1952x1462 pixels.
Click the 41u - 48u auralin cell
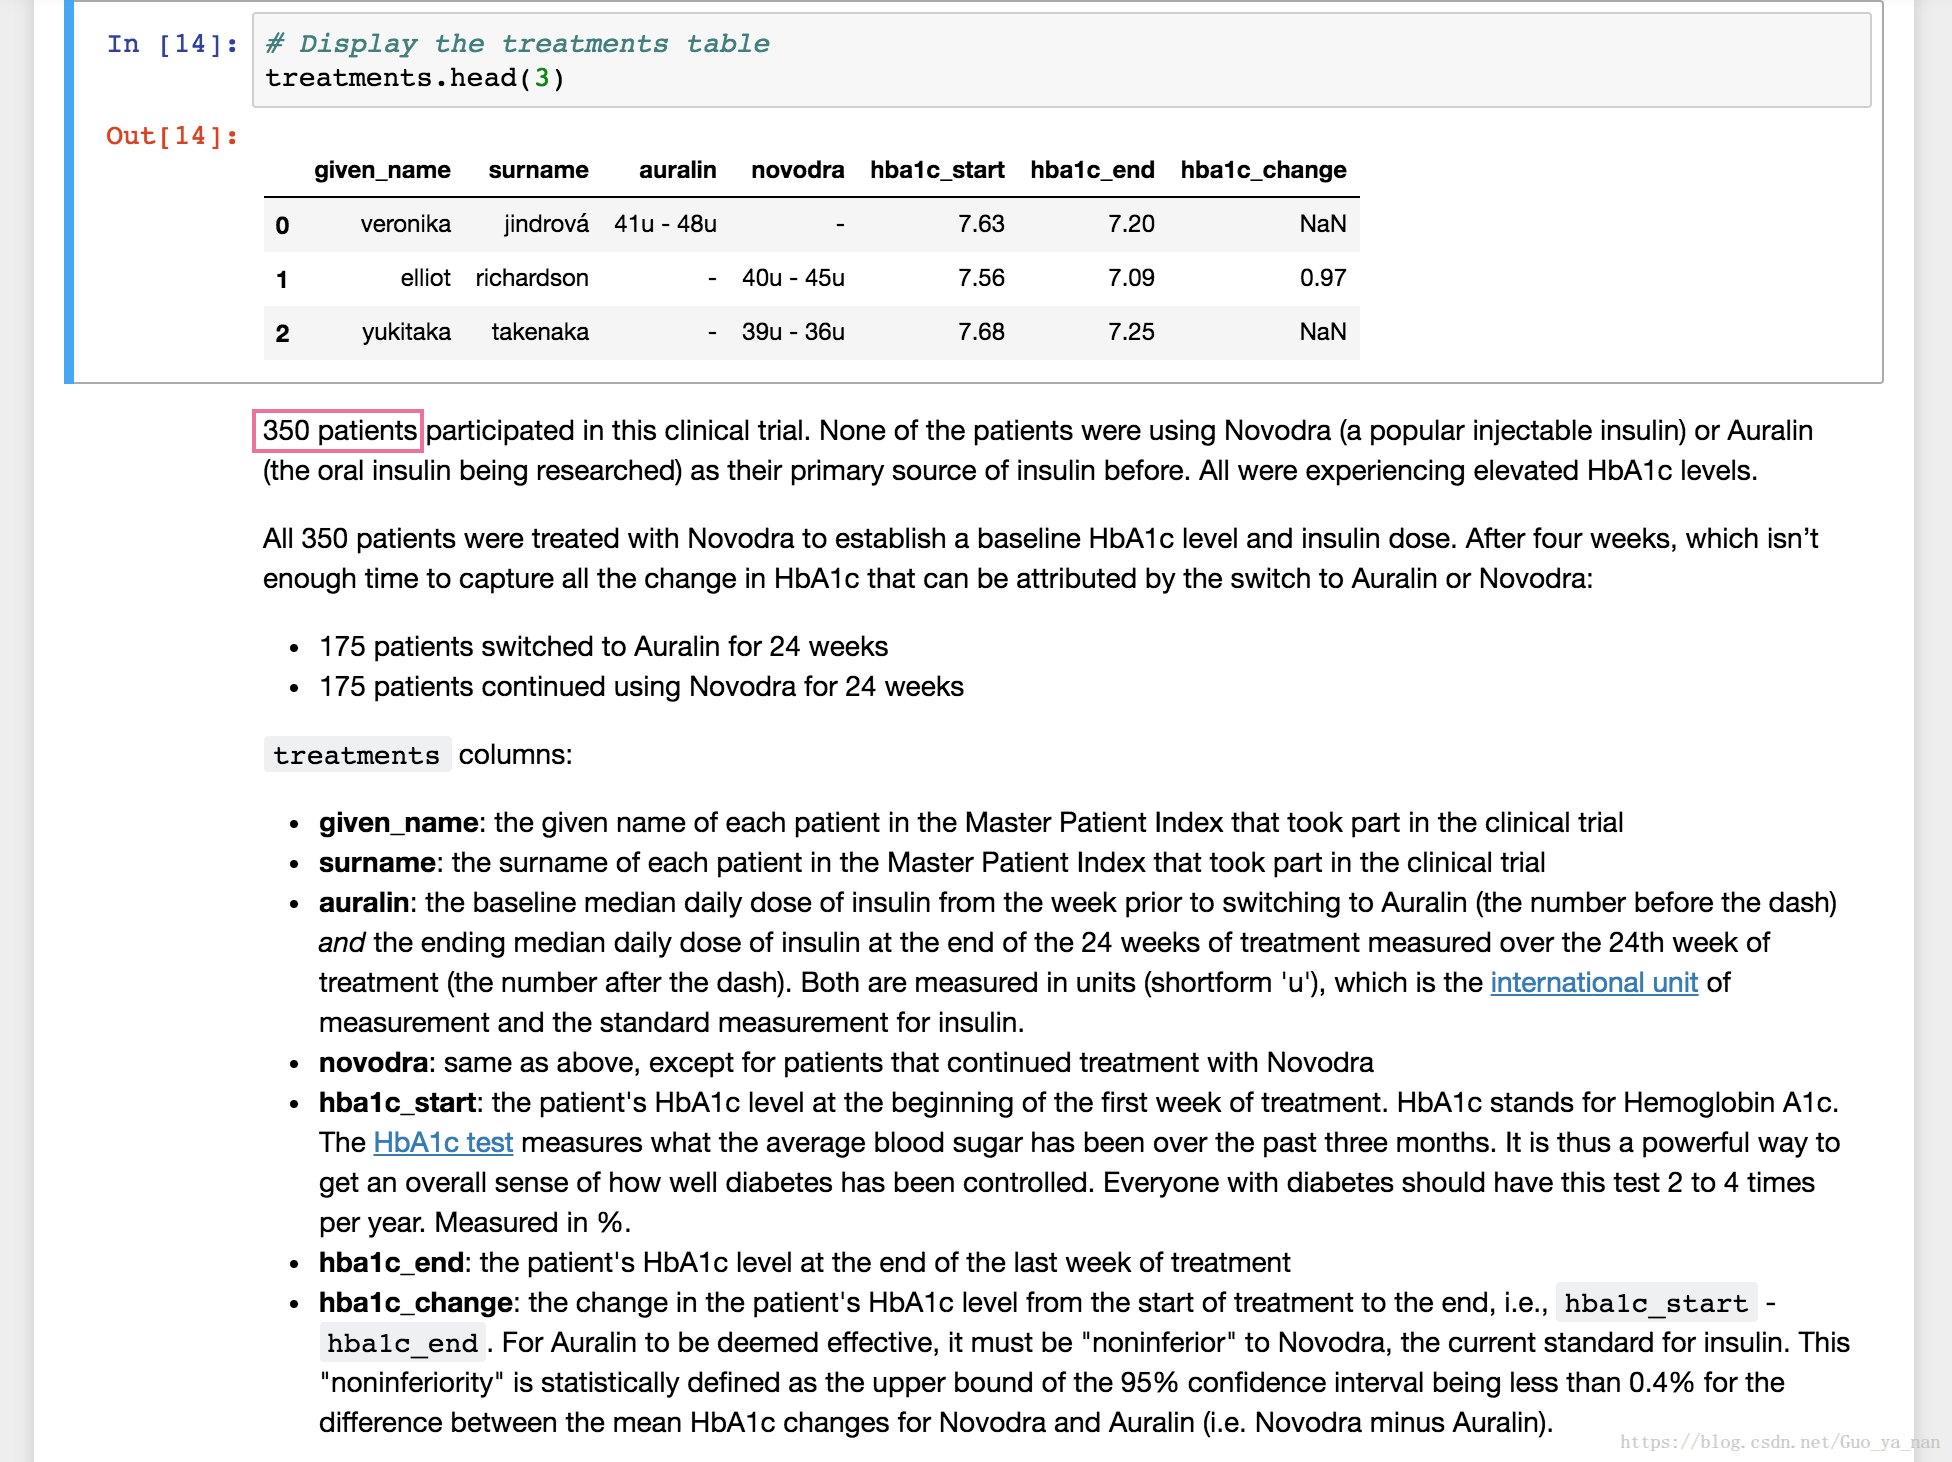pyautogui.click(x=665, y=224)
